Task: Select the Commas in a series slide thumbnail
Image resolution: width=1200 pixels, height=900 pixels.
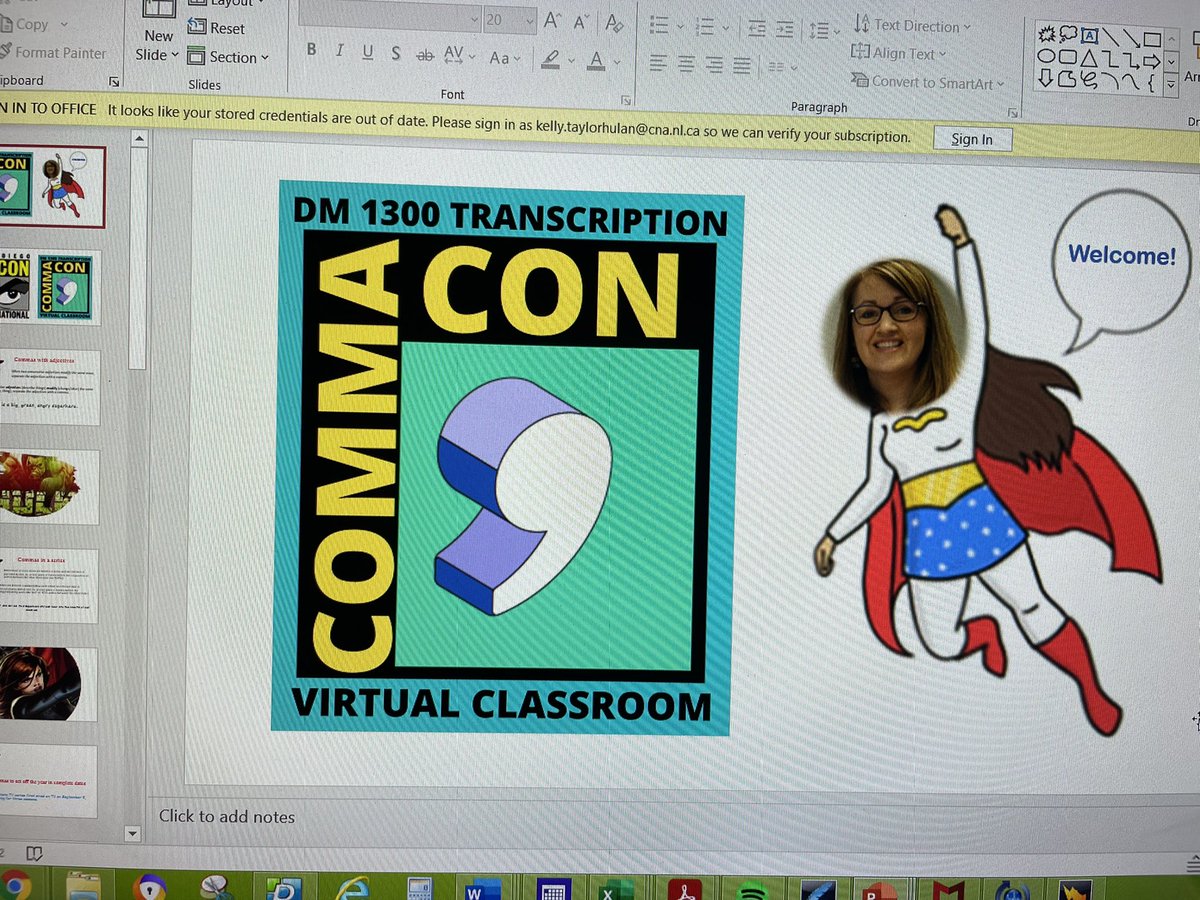Action: [49, 586]
